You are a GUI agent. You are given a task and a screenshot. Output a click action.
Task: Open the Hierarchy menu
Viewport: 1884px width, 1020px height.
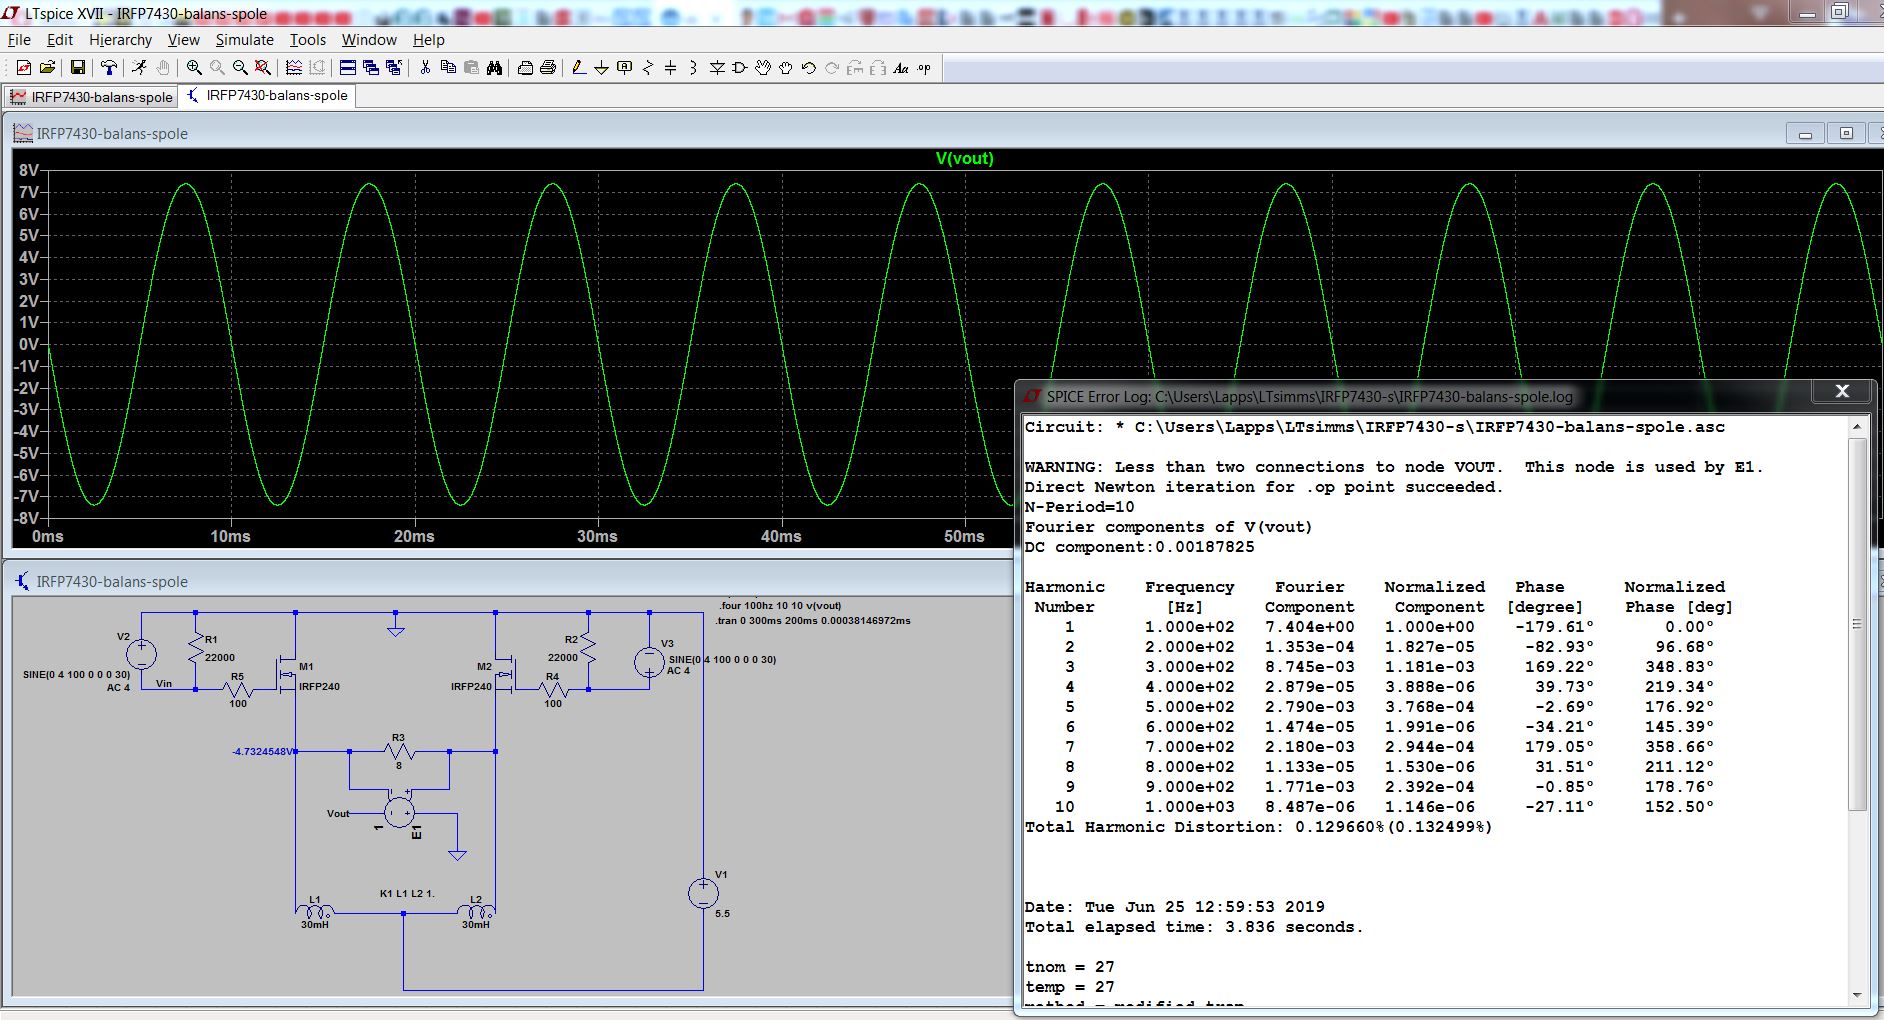click(x=120, y=40)
